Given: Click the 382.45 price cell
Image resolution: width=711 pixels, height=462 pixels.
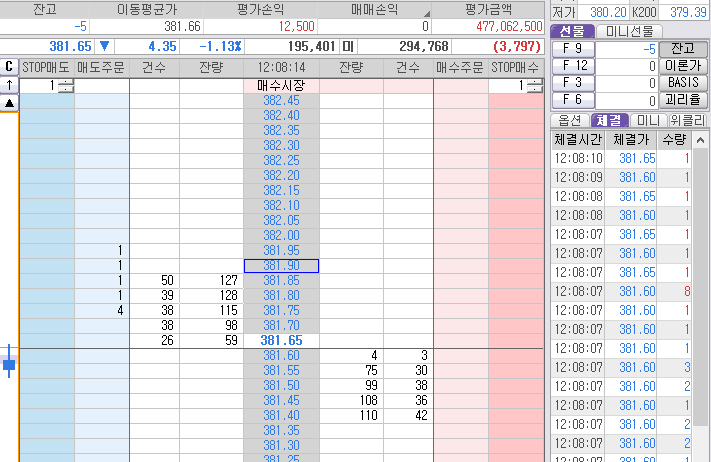Looking at the screenshot, I should click(x=281, y=101).
